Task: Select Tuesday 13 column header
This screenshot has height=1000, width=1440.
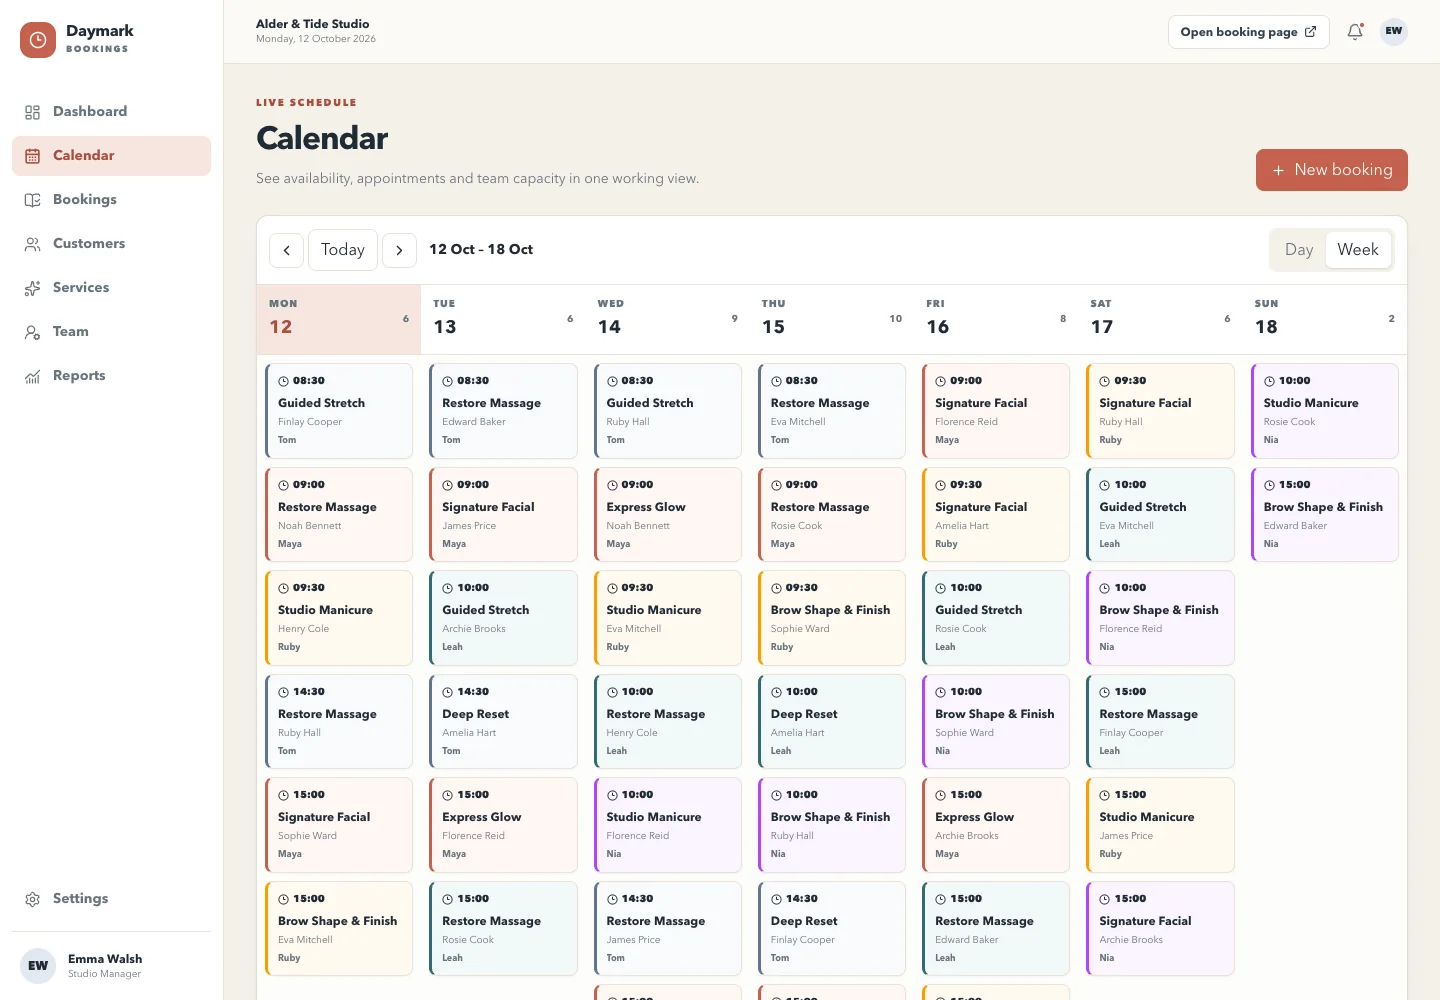Action: pos(503,319)
